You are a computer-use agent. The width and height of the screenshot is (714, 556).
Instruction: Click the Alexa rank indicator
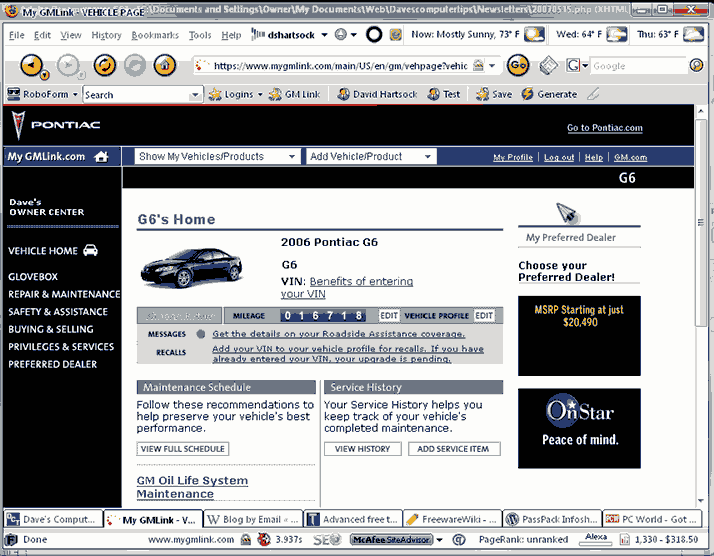(596, 538)
